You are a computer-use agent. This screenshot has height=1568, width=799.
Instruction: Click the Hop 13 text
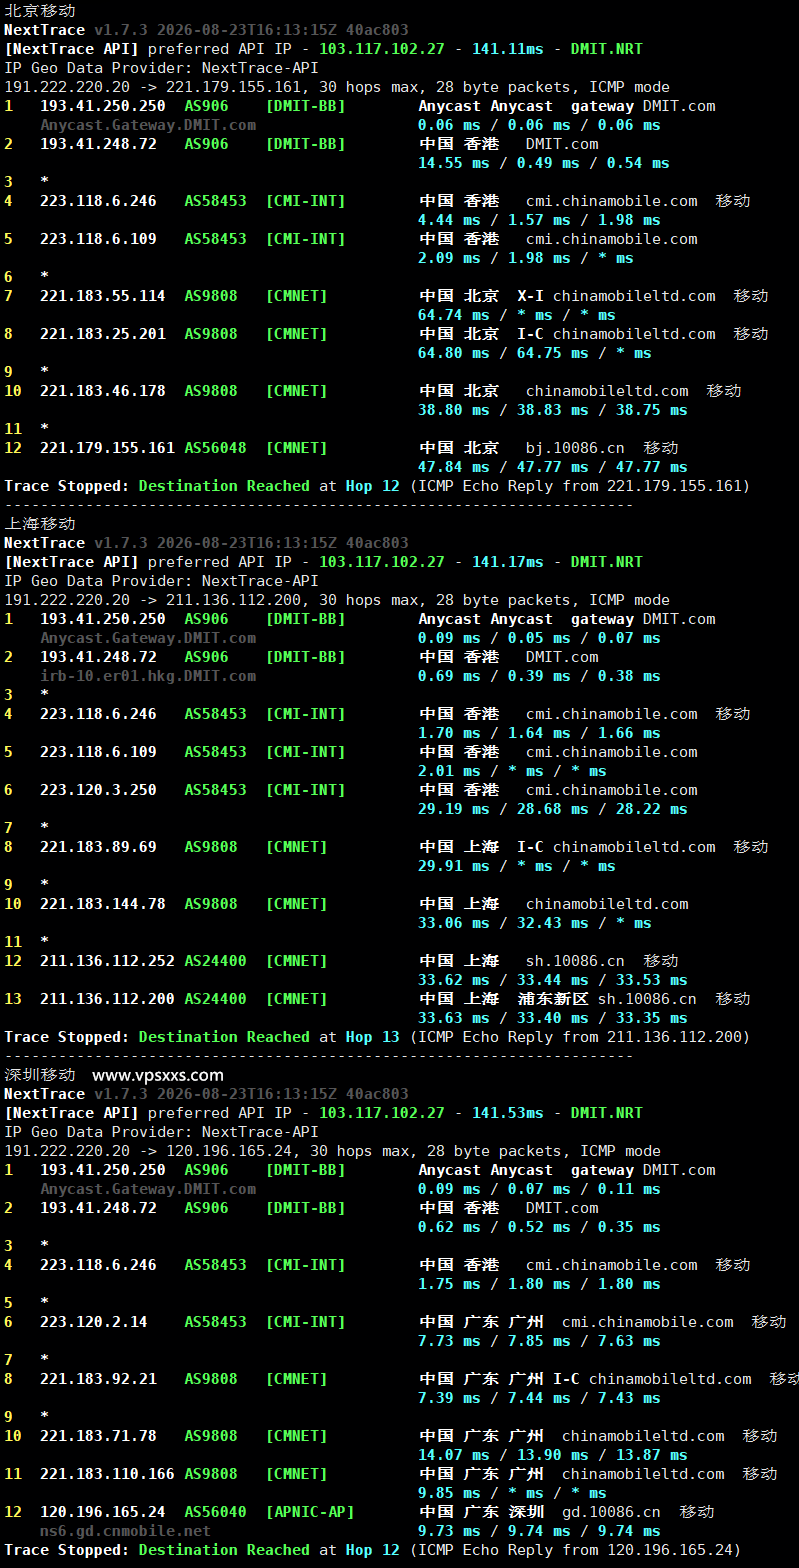click(372, 1037)
